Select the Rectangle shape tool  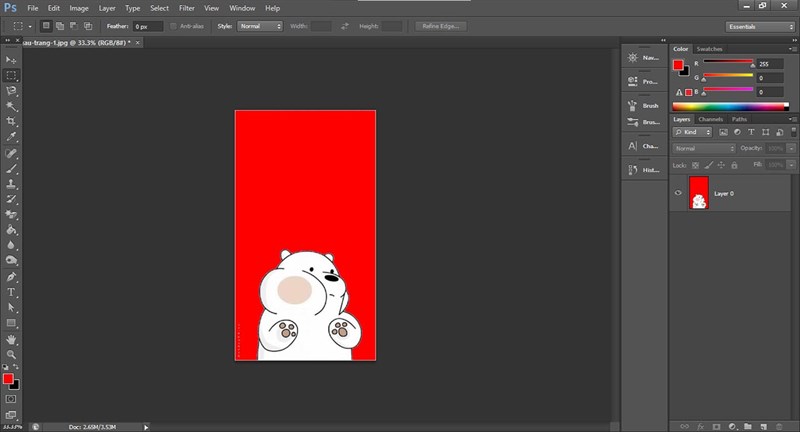click(11, 323)
